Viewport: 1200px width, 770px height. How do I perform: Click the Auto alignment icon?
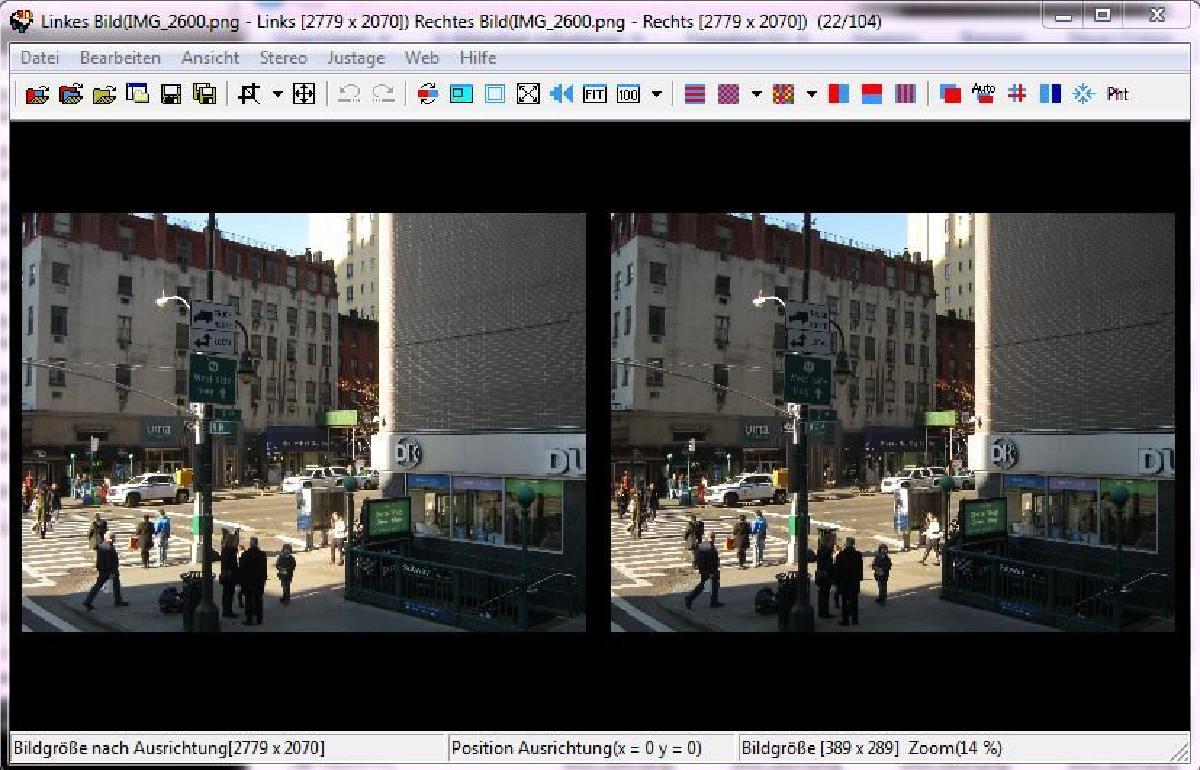(x=983, y=94)
